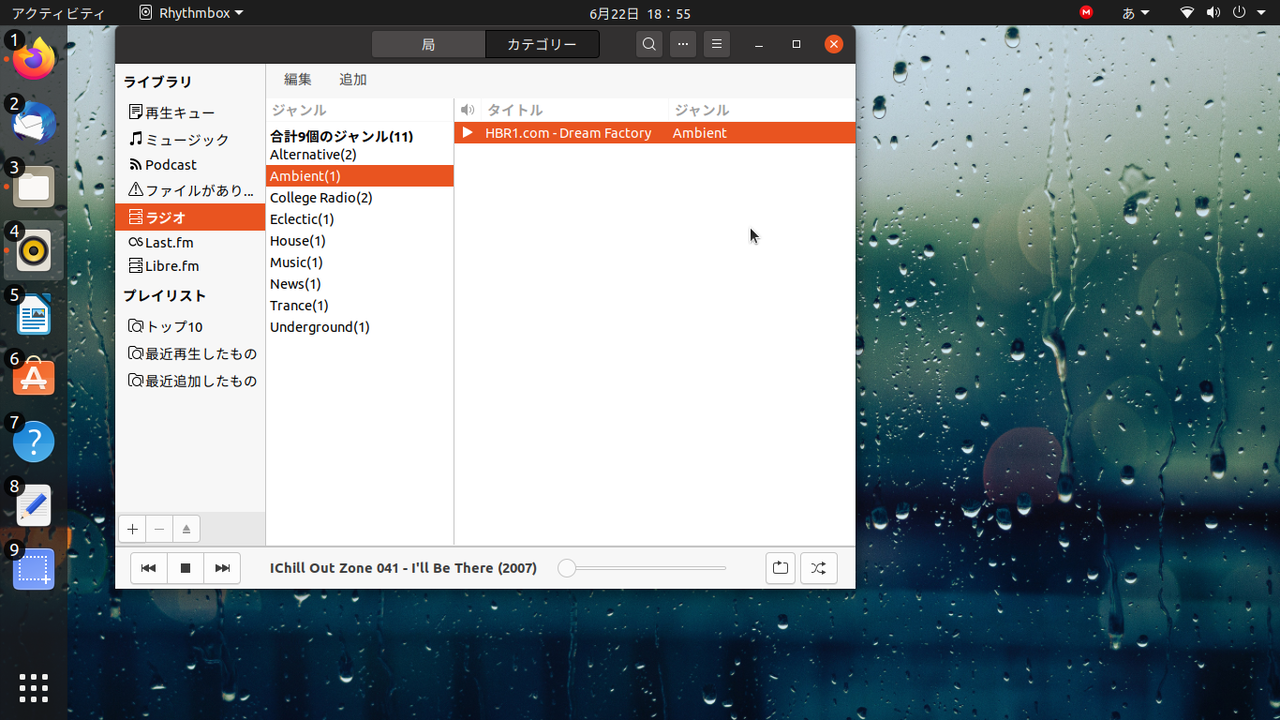Open アクティビティ overview
The image size is (1280, 720).
coord(58,13)
